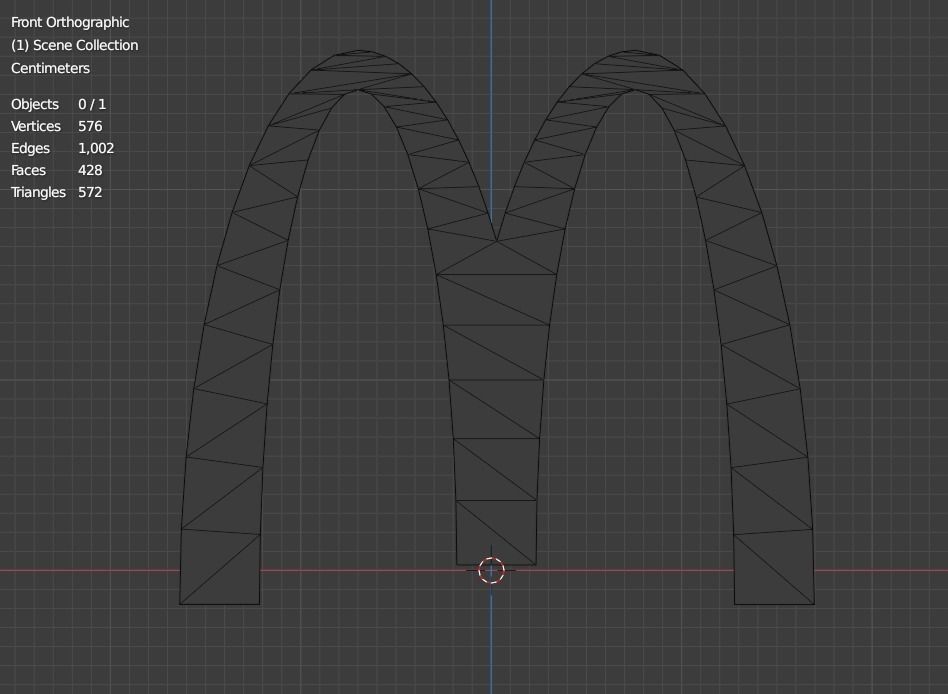The height and width of the screenshot is (694, 948).
Task: Select the 3D cursor at the origin
Action: click(490, 569)
